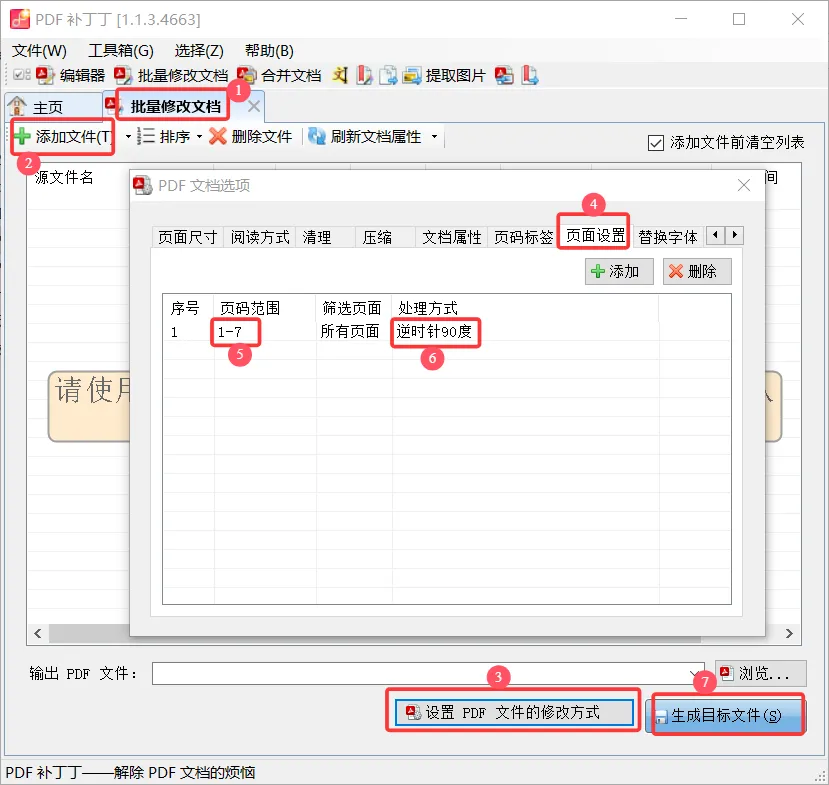The width and height of the screenshot is (829, 785).
Task: Click the red PDF icon after the yellow 文 icon
Action: coord(364,76)
